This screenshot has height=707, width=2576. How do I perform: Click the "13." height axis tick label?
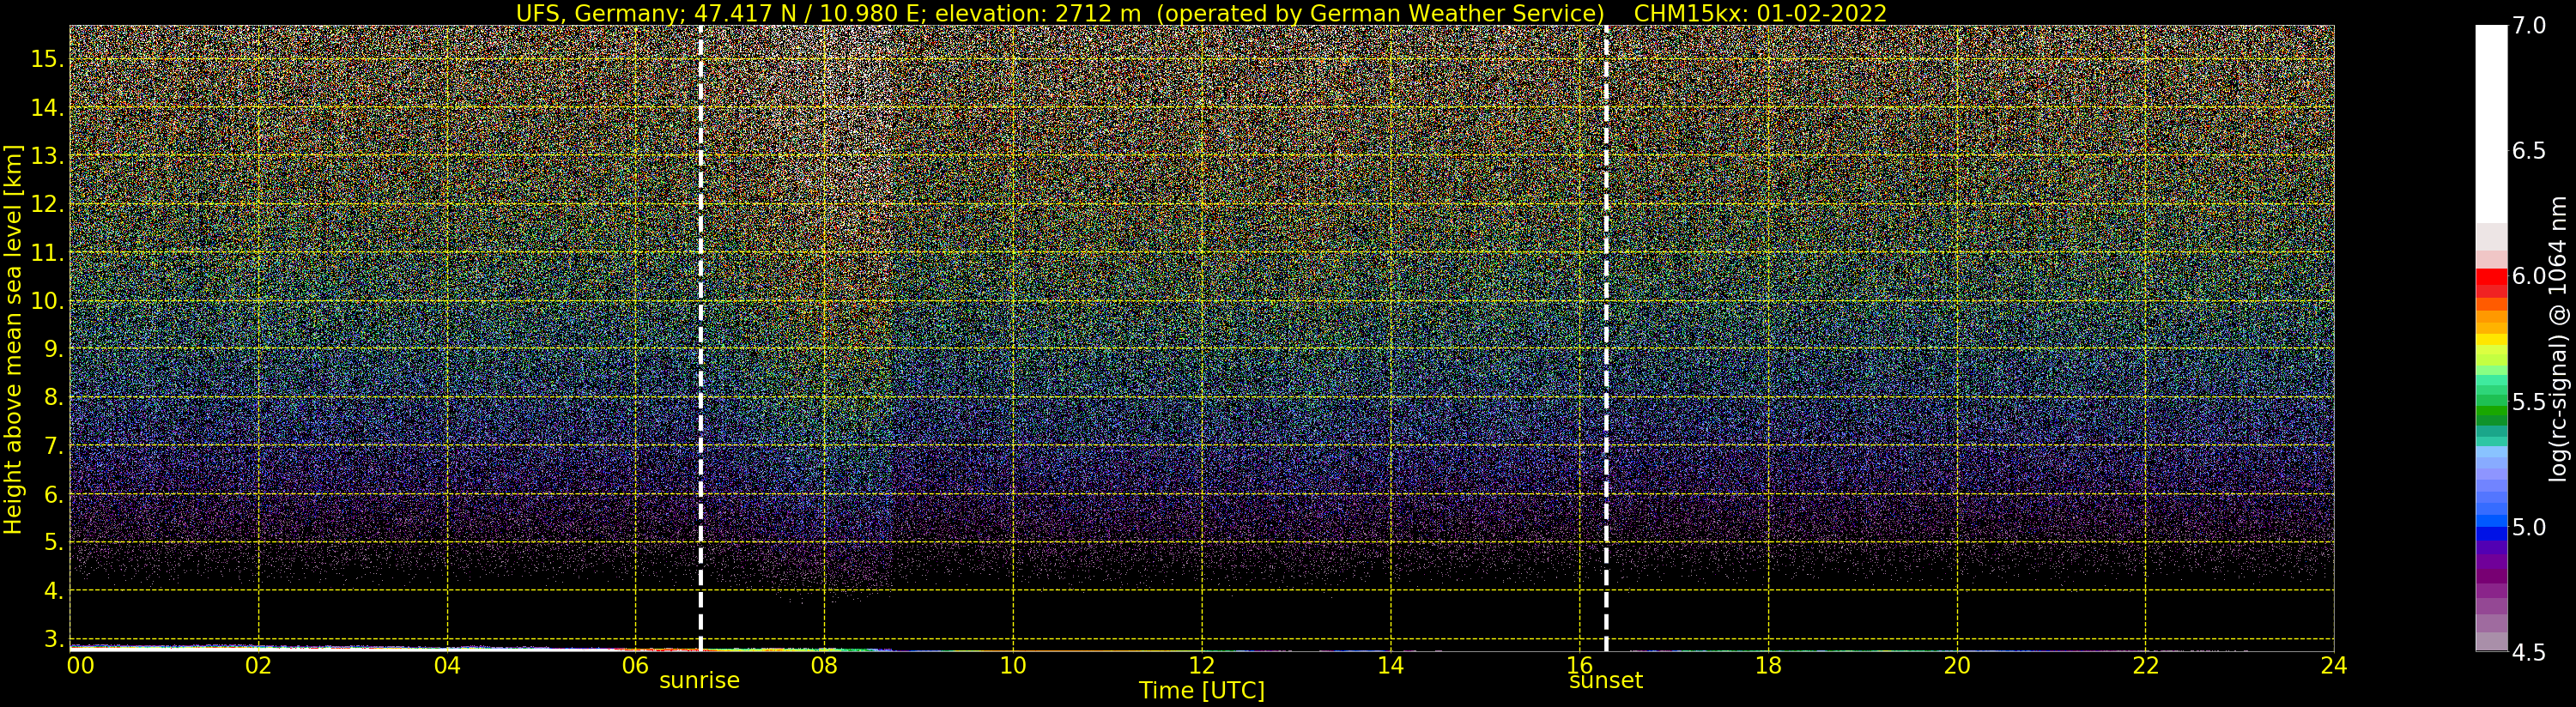tap(47, 156)
